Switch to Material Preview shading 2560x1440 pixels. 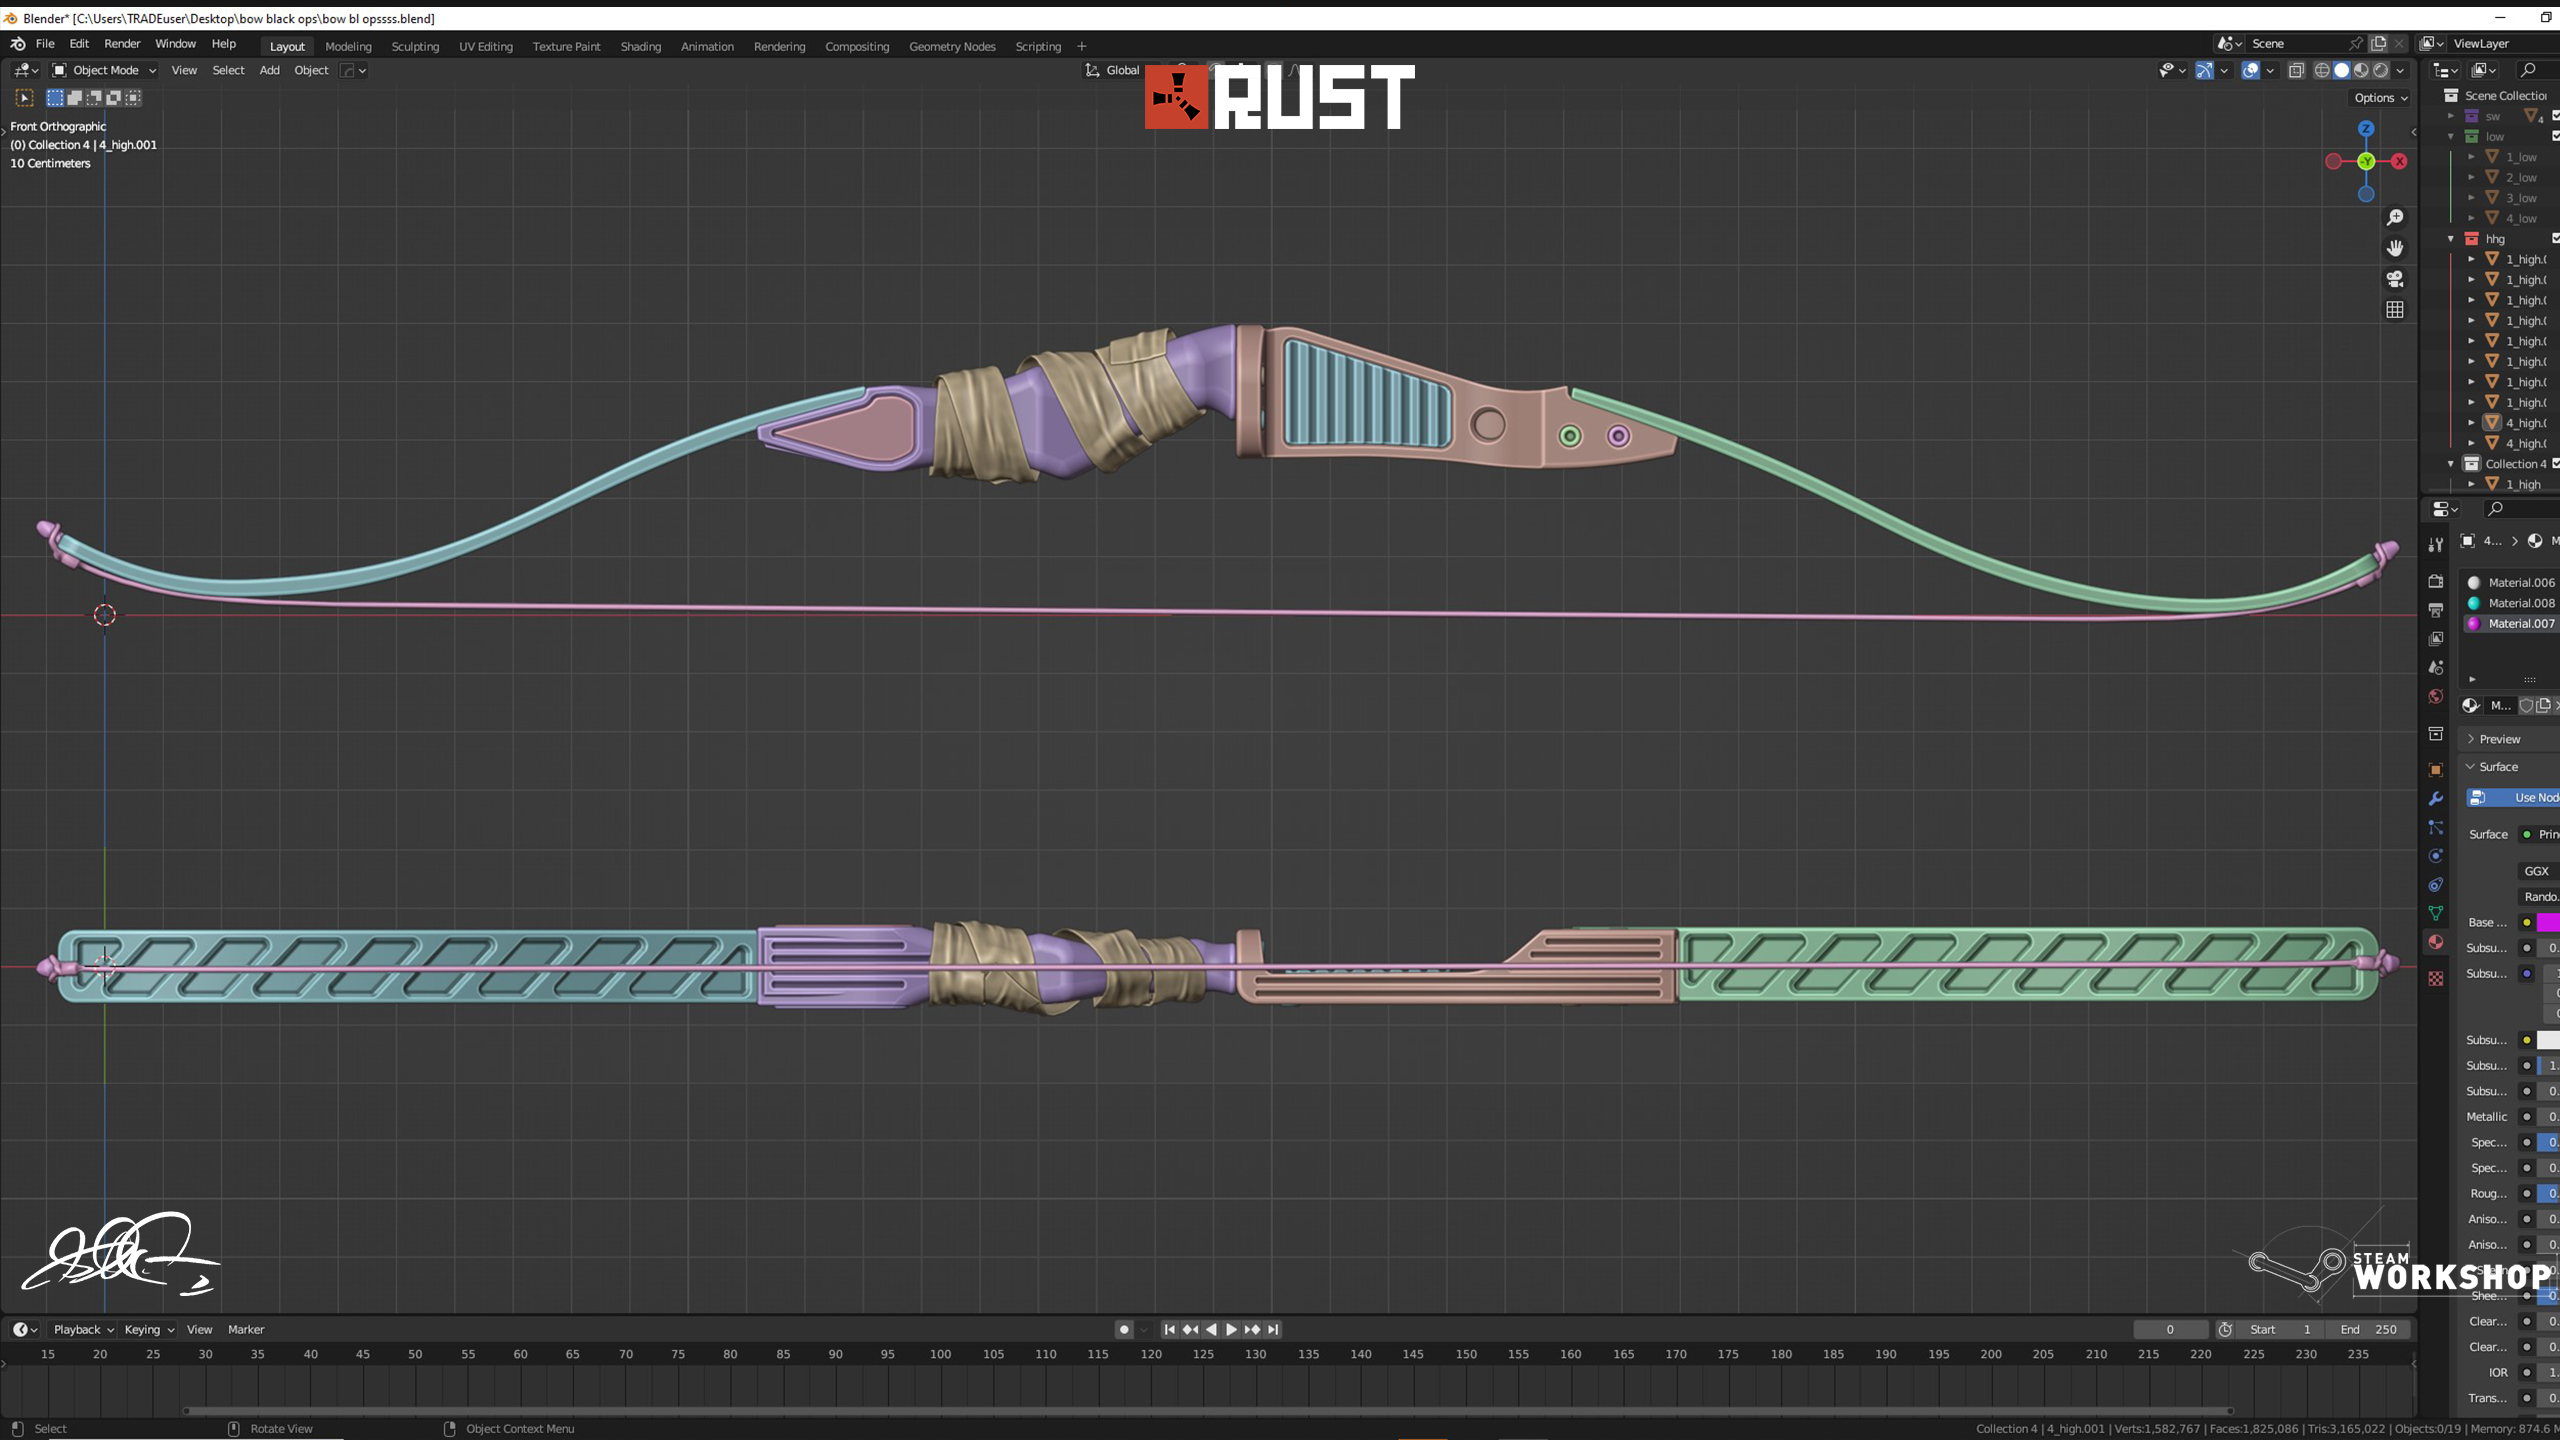pos(2361,70)
